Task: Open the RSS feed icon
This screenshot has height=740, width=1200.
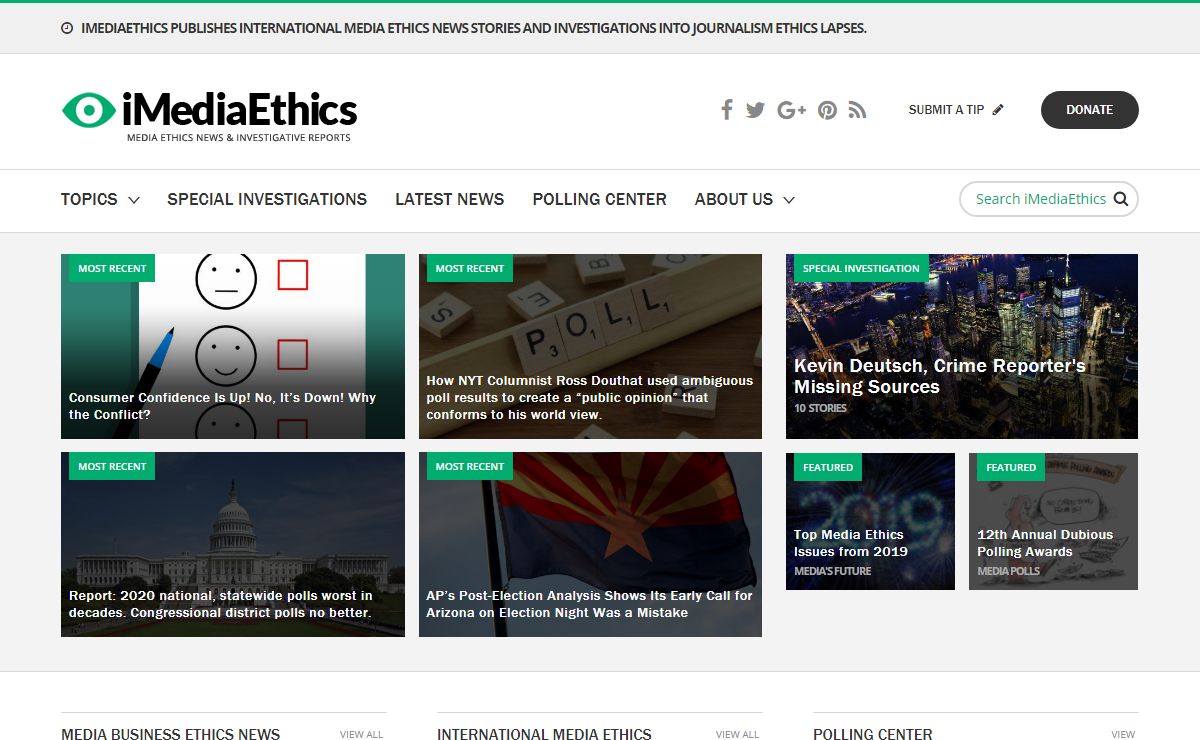Action: [x=857, y=110]
